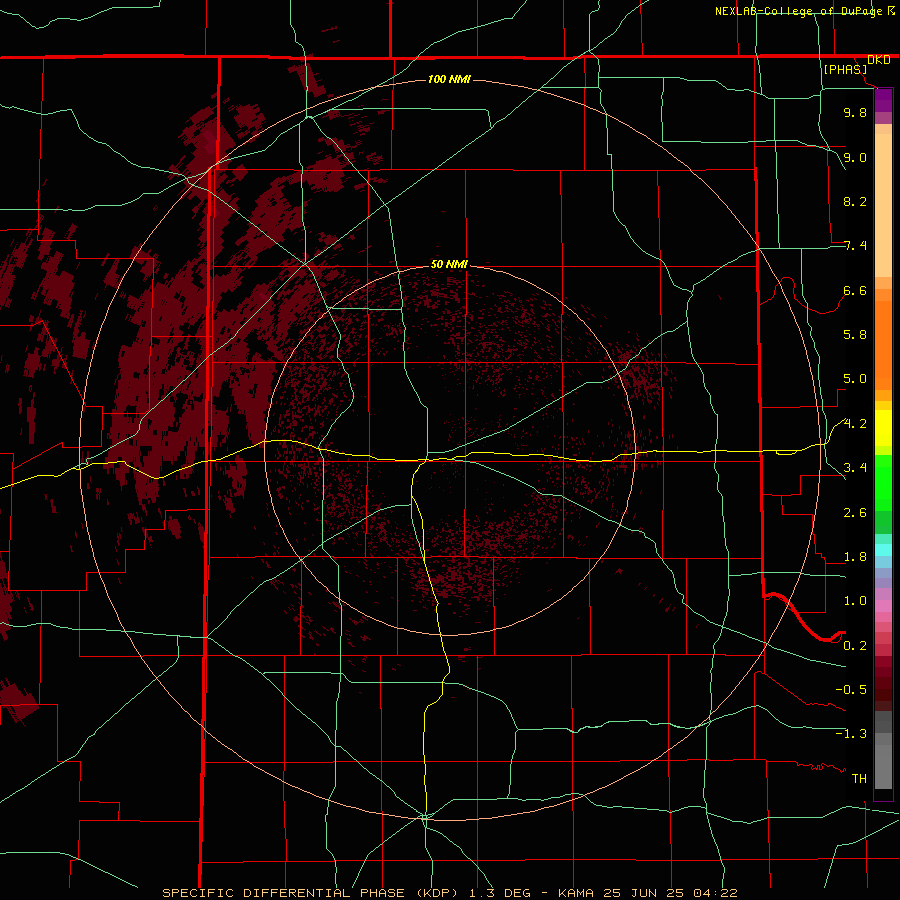Click the 6.6 scale value
This screenshot has width=900, height=900.
[855, 290]
